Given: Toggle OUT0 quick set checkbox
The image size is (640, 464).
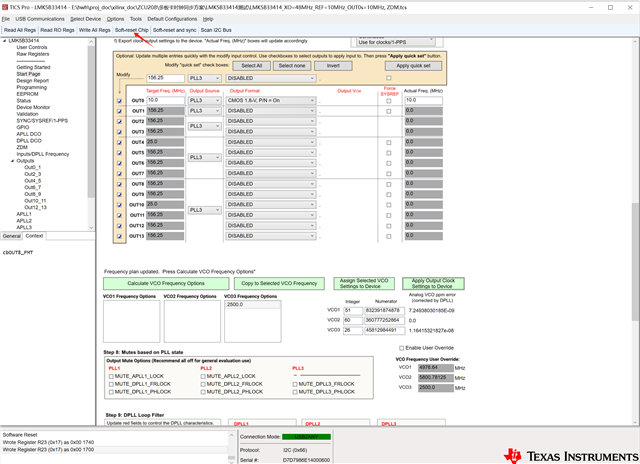Looking at the screenshot, I should [x=120, y=101].
